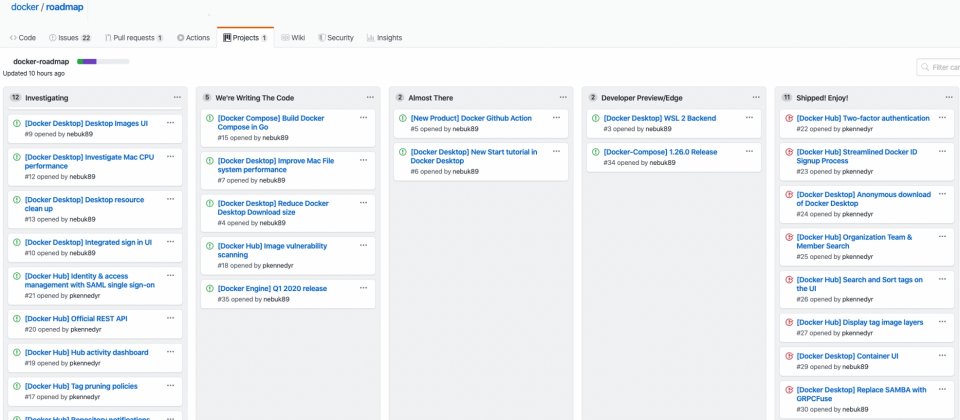Click closed-issue icon on Anonymous download card

click(x=789, y=195)
